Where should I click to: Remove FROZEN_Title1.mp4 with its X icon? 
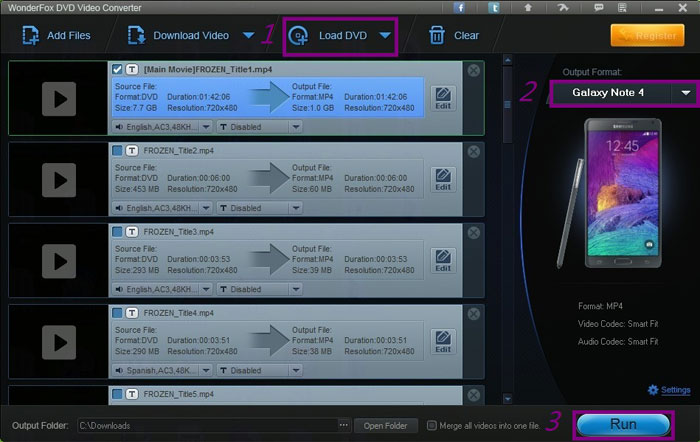pyautogui.click(x=474, y=70)
